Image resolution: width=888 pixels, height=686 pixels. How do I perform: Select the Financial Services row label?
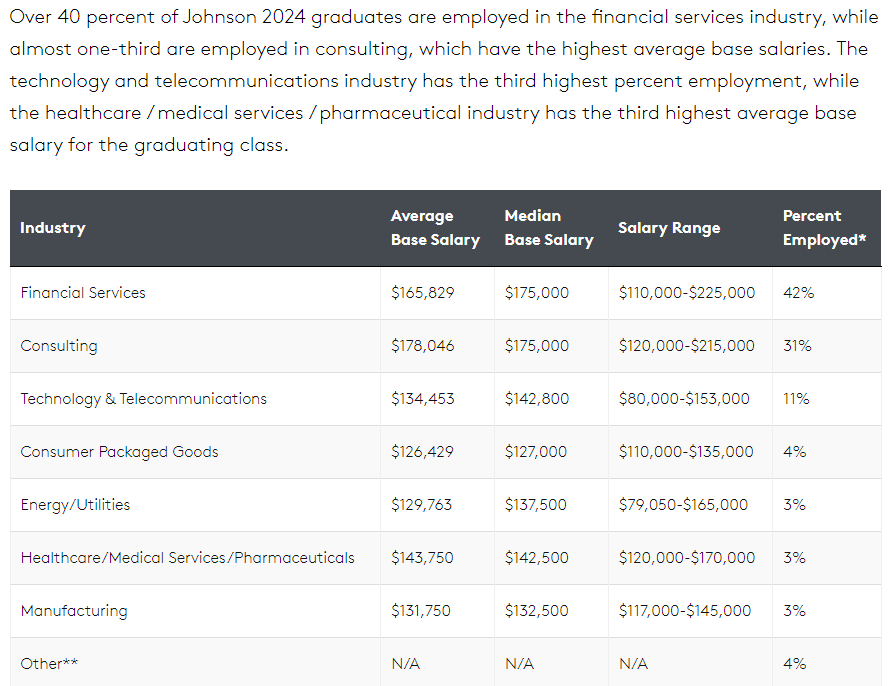83,293
